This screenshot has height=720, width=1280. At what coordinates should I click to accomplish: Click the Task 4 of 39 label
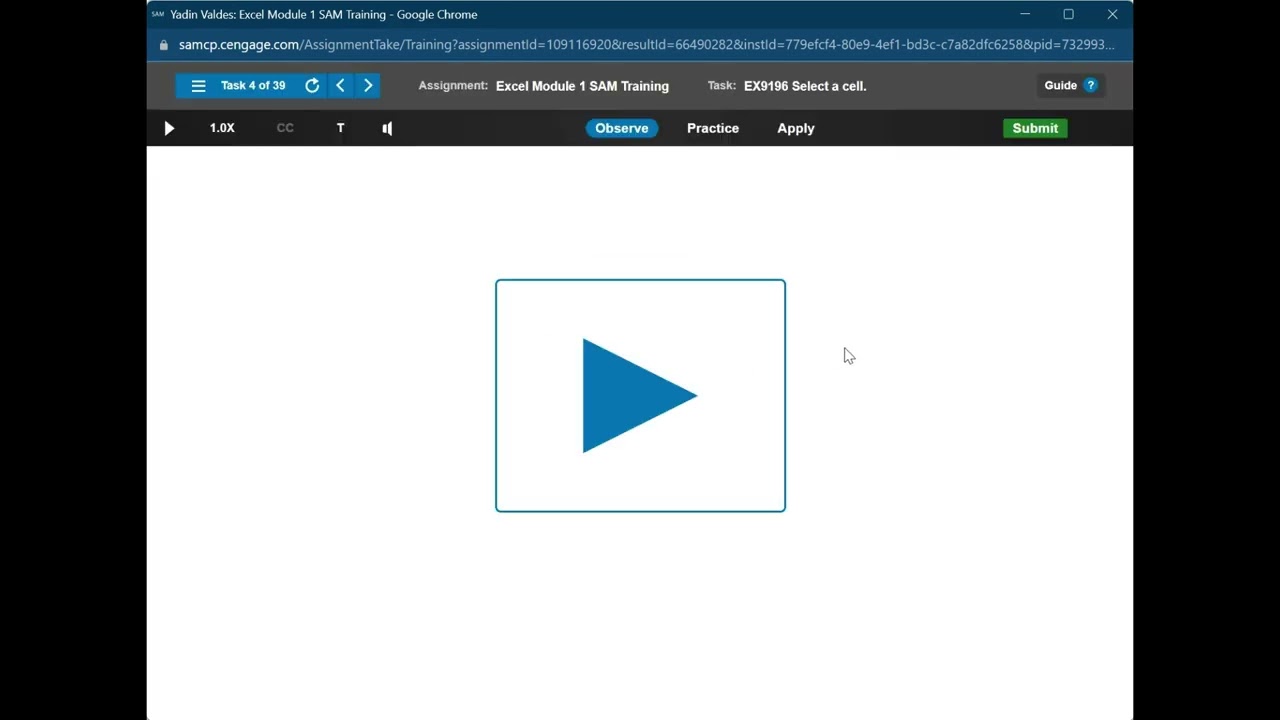pos(253,86)
